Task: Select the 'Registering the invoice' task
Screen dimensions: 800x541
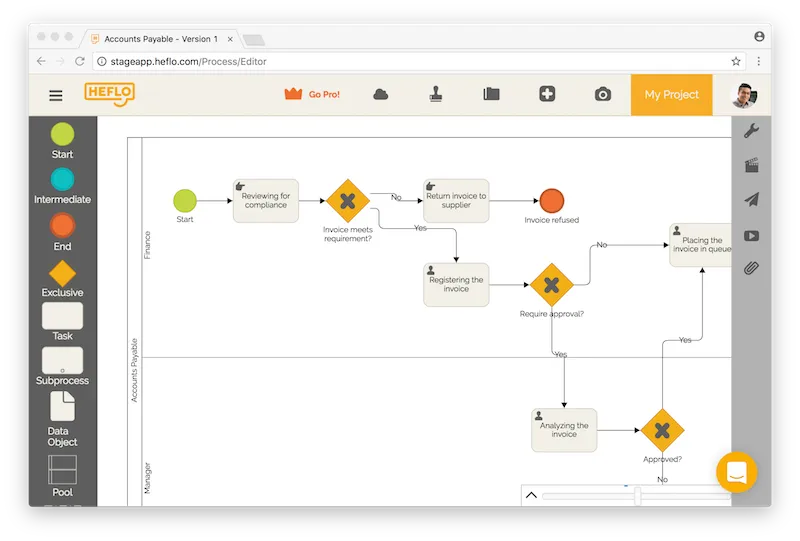Action: (x=456, y=285)
